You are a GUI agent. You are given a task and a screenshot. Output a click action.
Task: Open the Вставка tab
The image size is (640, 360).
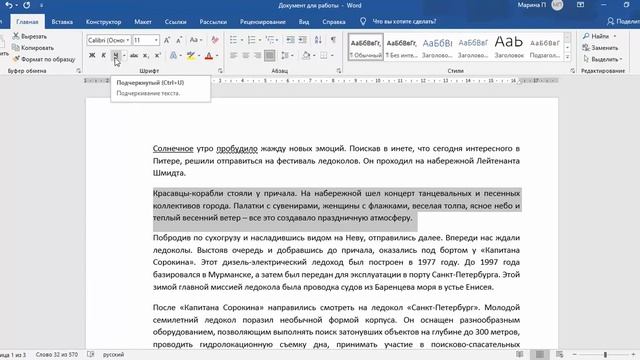point(62,22)
